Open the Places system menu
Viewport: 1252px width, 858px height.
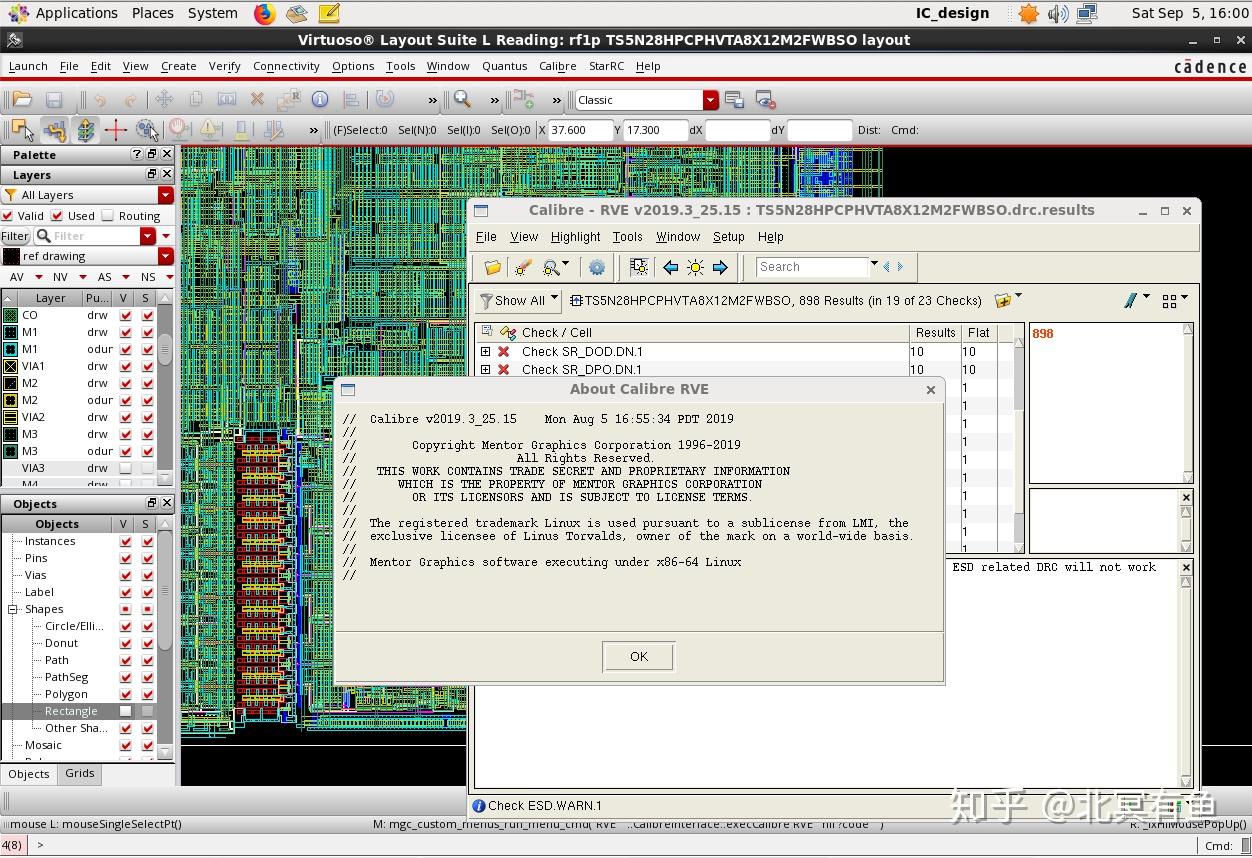click(152, 13)
